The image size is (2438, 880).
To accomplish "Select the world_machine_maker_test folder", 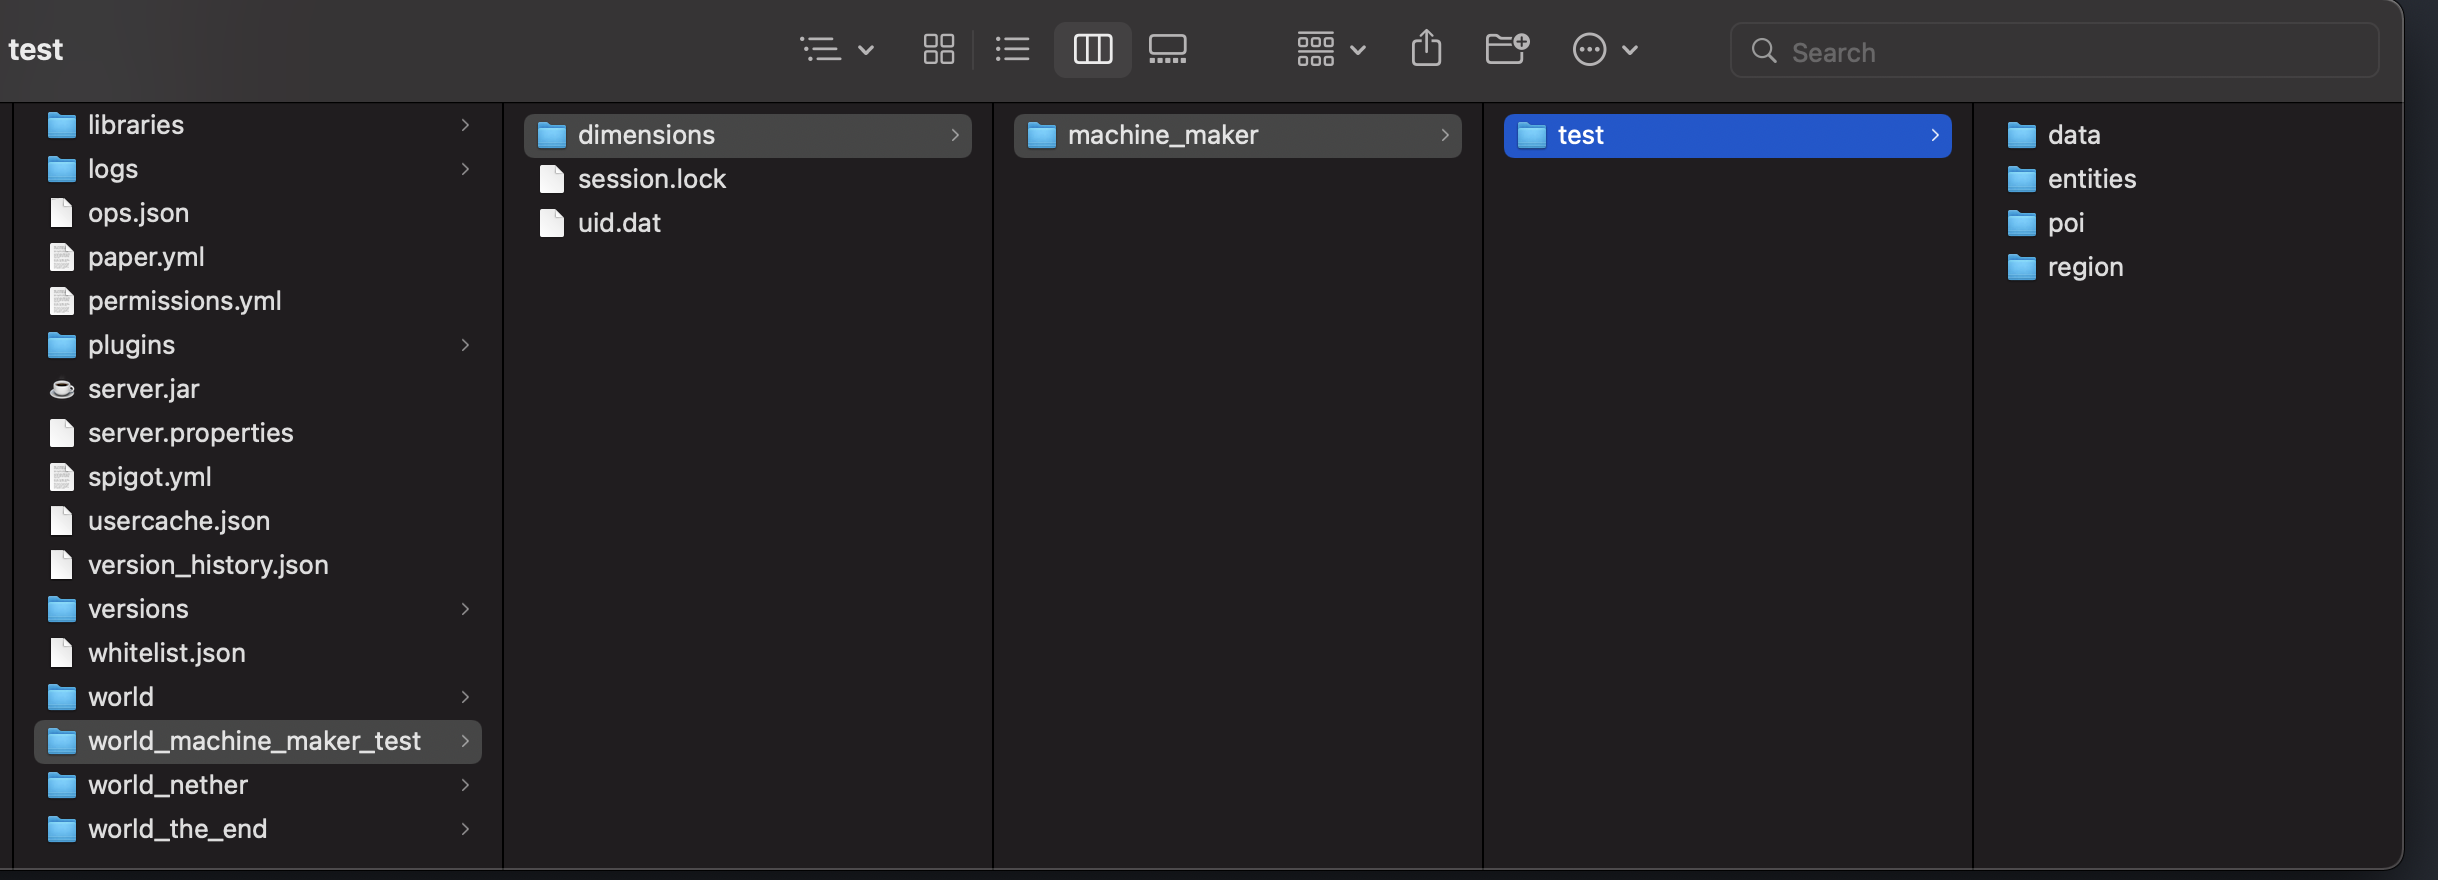I will tap(258, 741).
